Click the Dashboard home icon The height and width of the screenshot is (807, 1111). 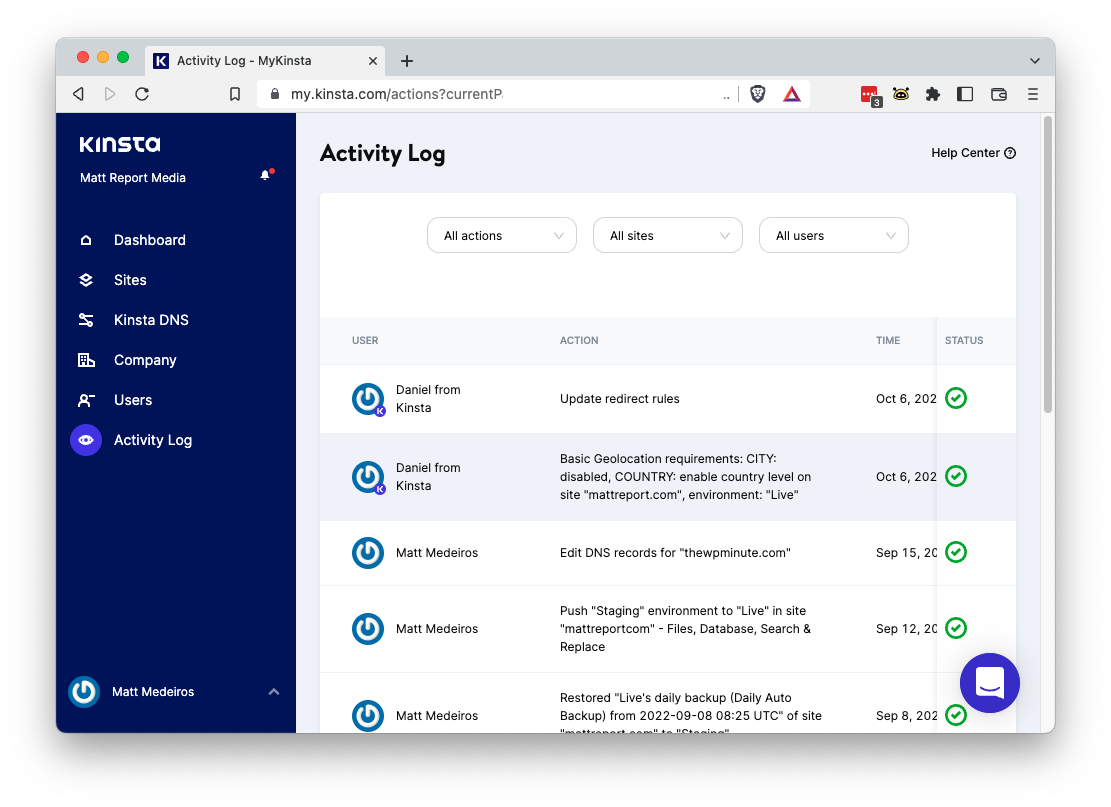coord(86,240)
